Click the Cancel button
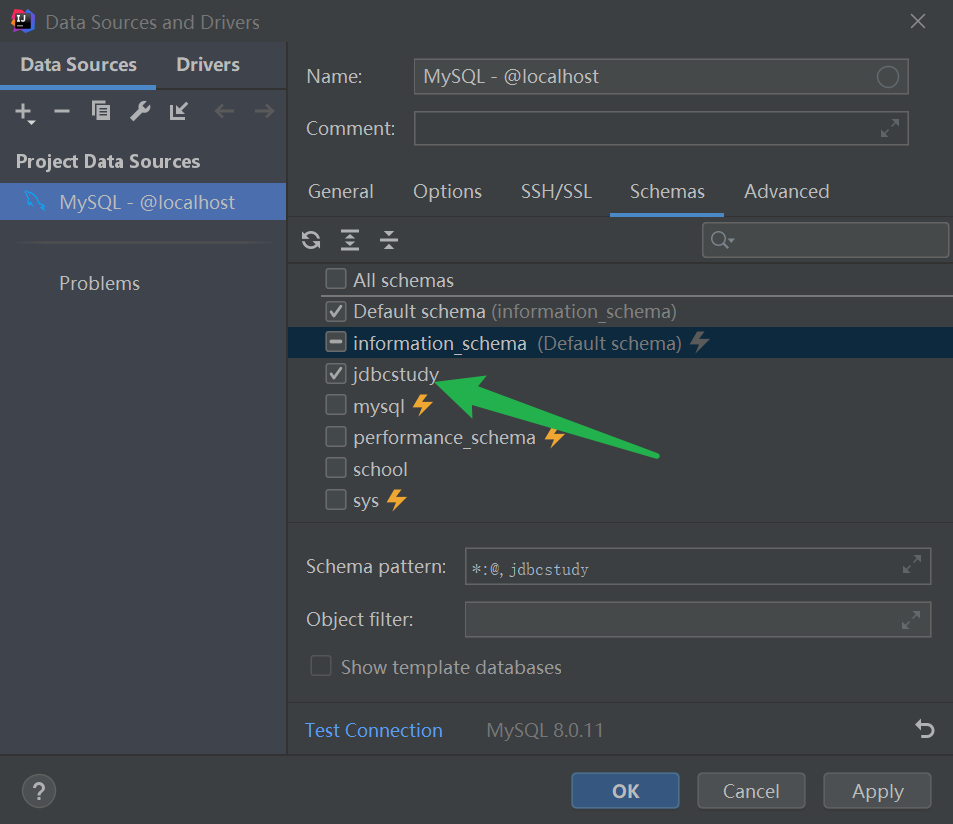 click(x=751, y=791)
